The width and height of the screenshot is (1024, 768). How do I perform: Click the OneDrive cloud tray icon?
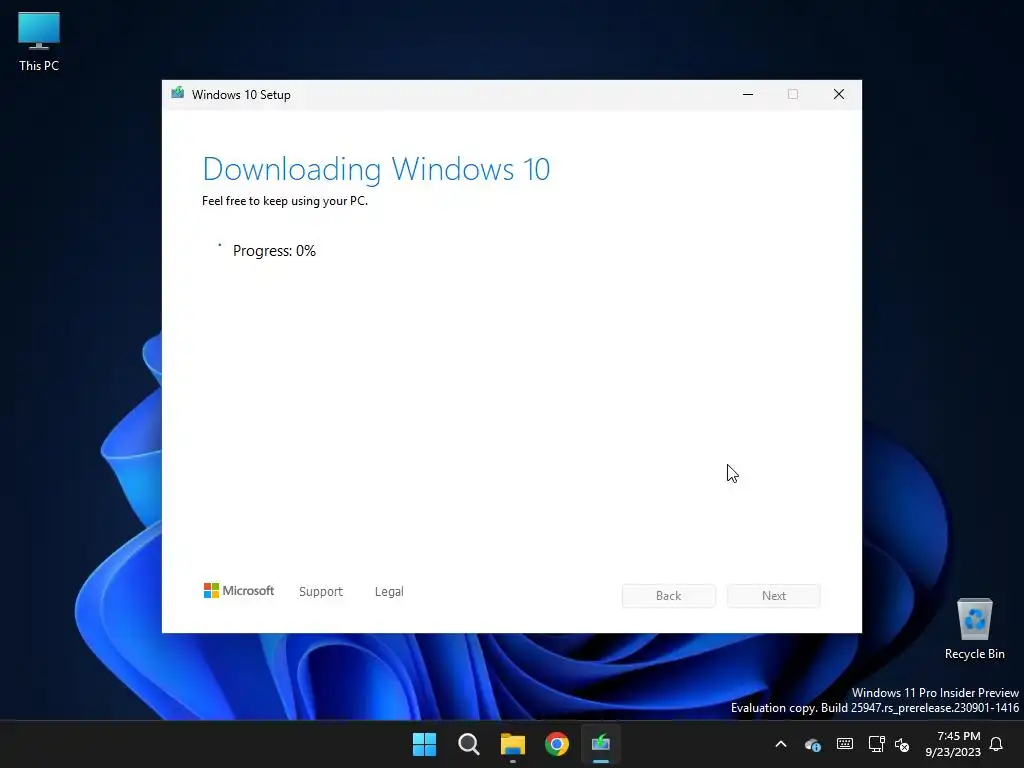pyautogui.click(x=812, y=744)
